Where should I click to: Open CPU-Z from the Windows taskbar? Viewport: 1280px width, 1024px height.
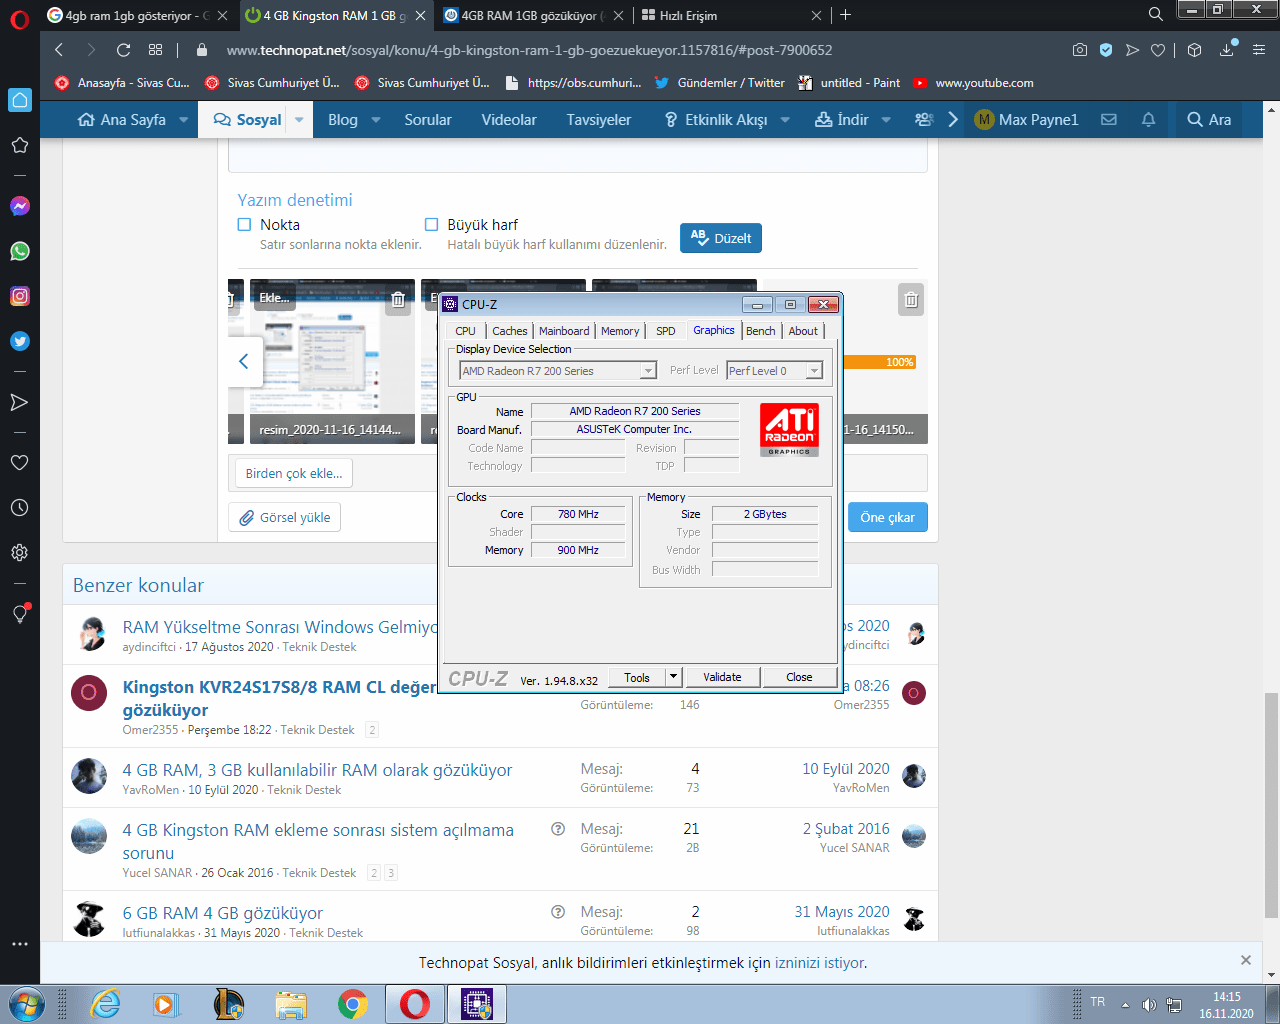click(x=476, y=1004)
